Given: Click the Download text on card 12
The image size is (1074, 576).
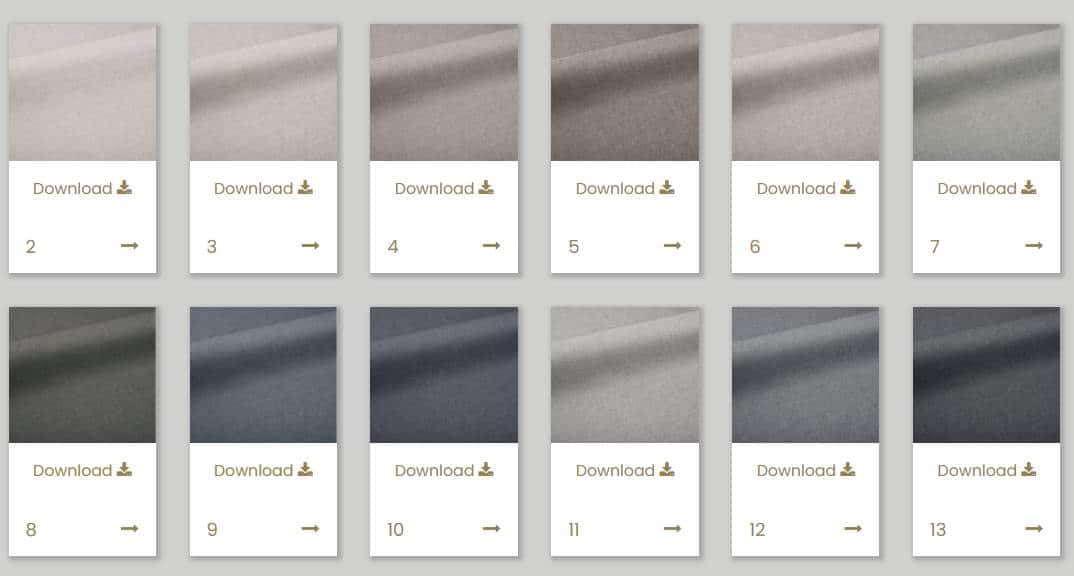Looking at the screenshot, I should click(796, 471).
